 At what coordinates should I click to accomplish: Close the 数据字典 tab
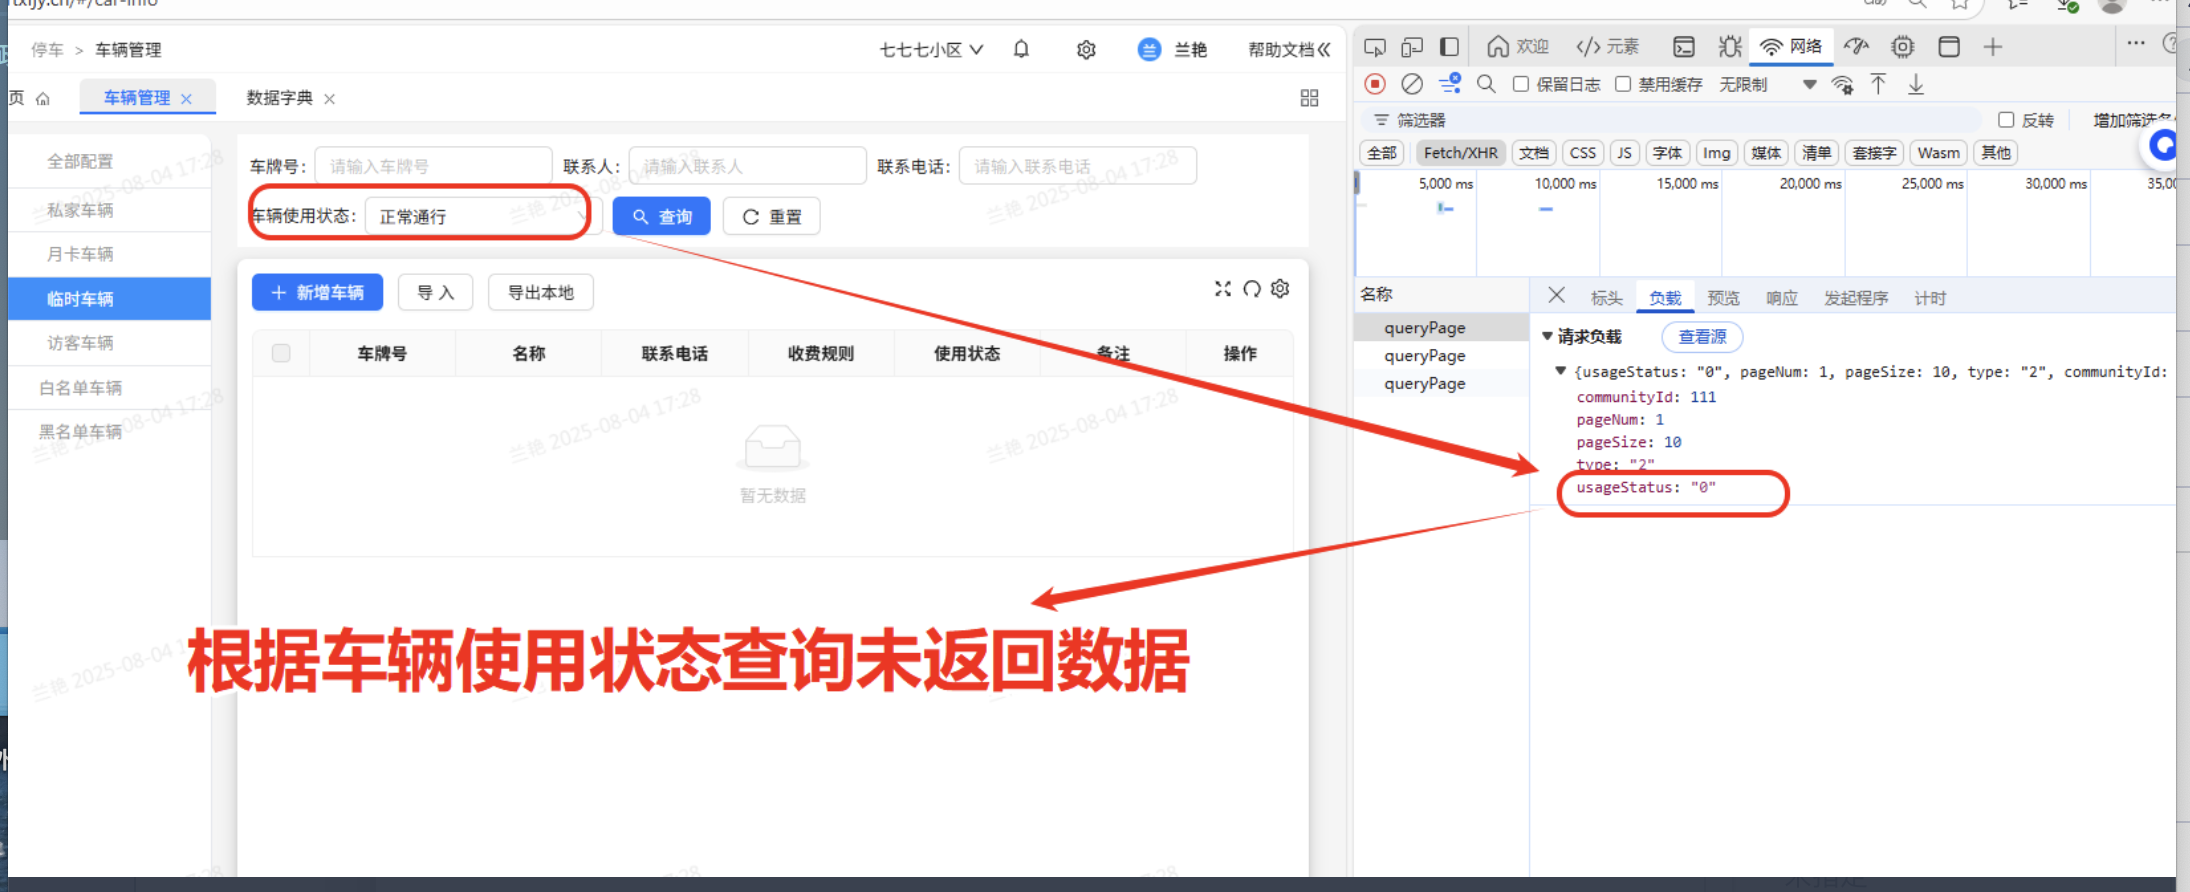[x=329, y=99]
